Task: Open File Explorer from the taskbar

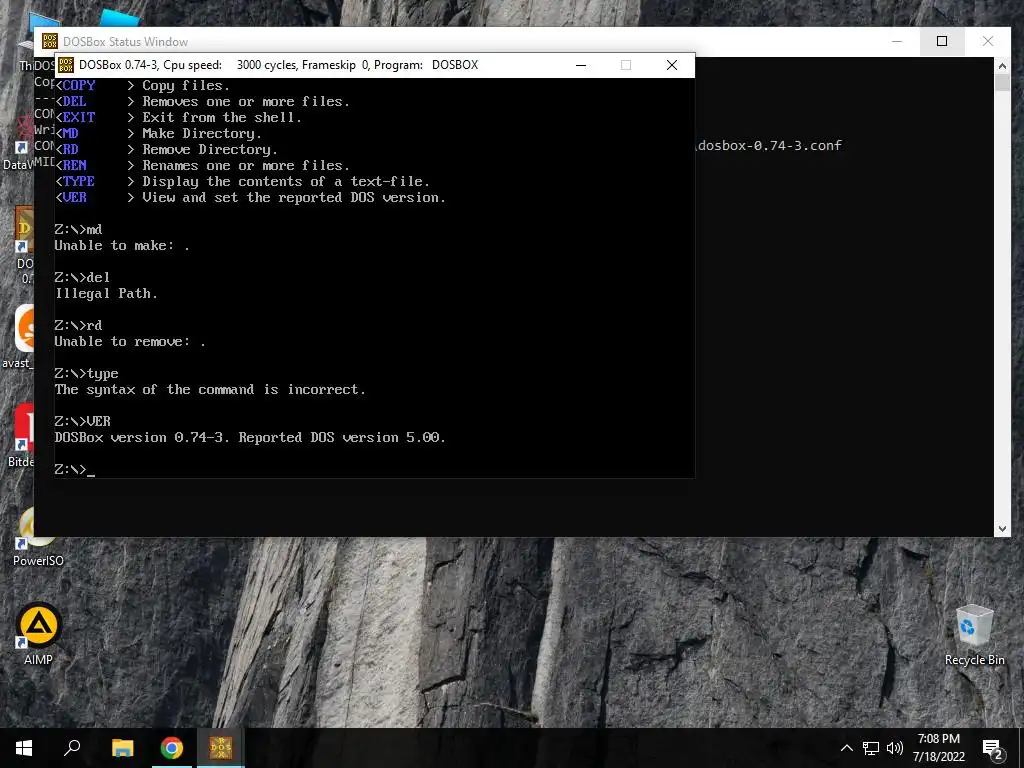Action: click(122, 748)
